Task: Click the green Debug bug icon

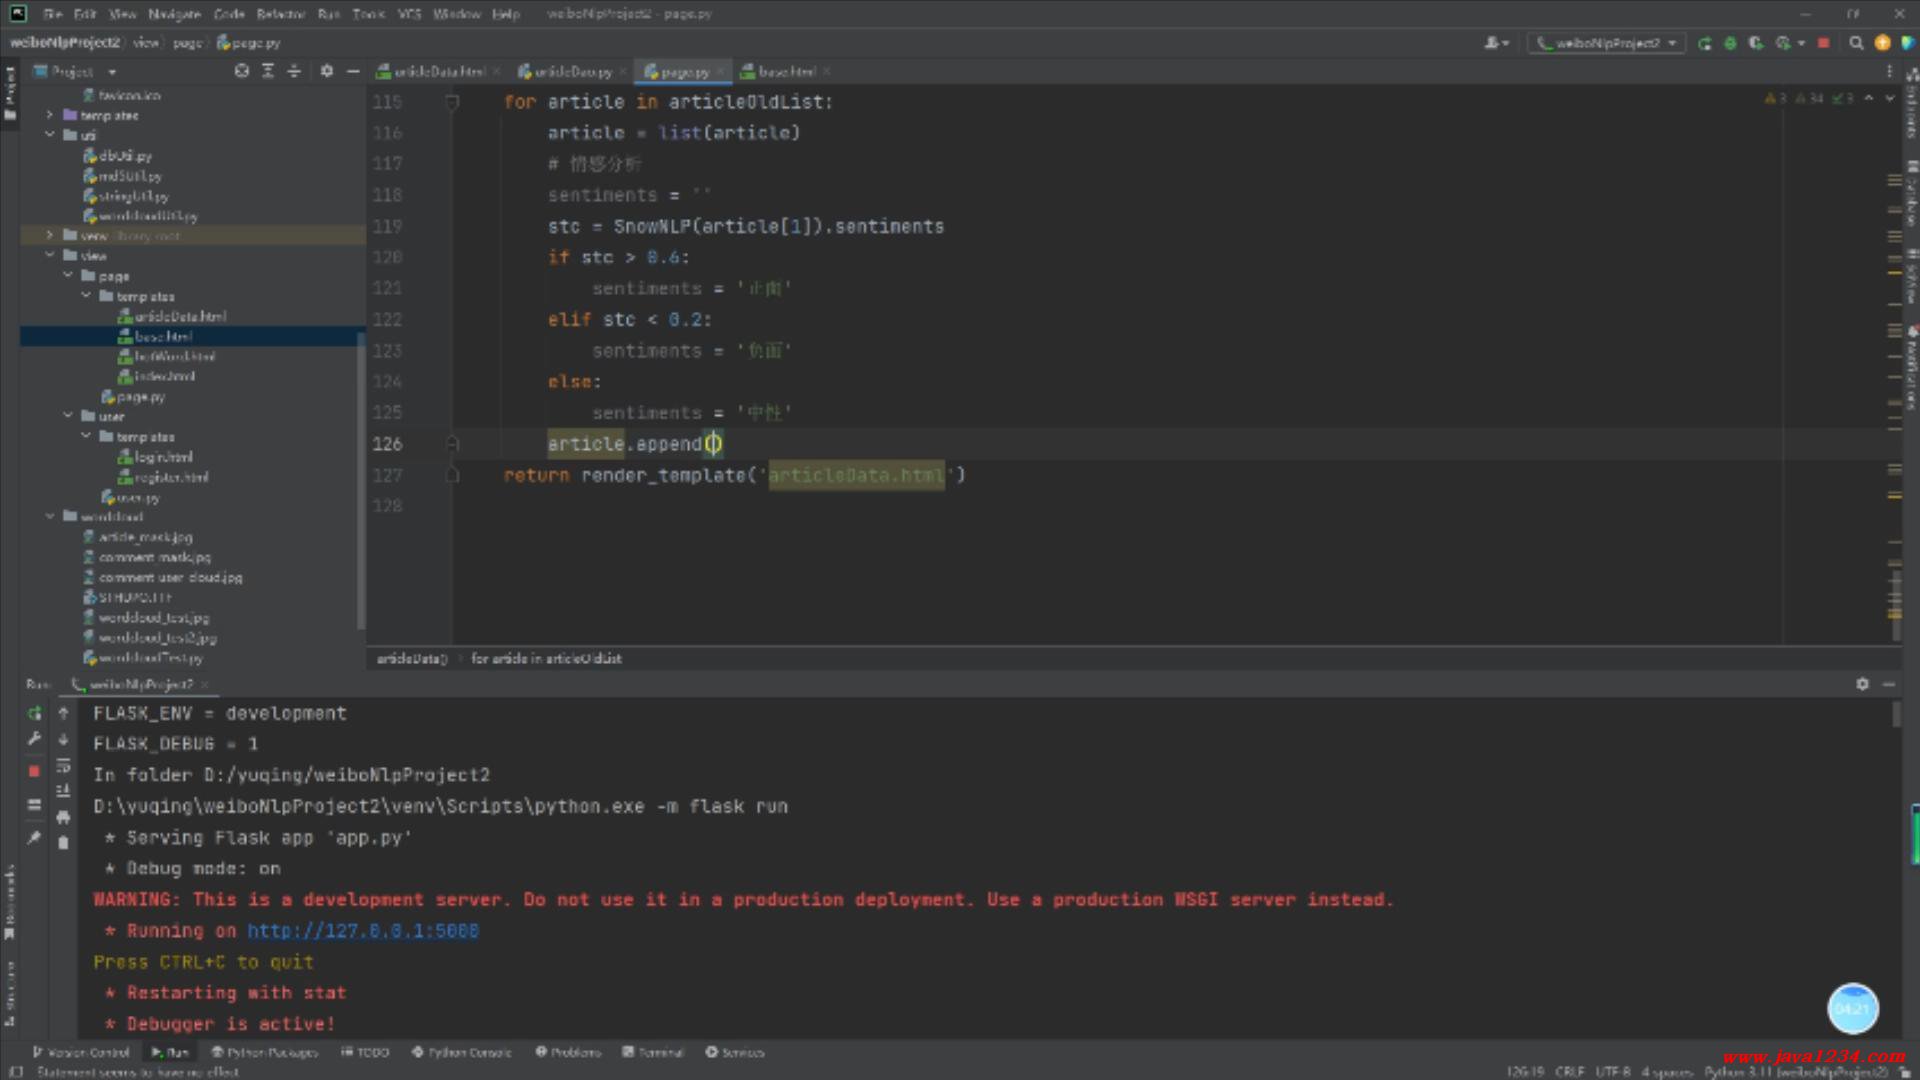Action: (1730, 43)
